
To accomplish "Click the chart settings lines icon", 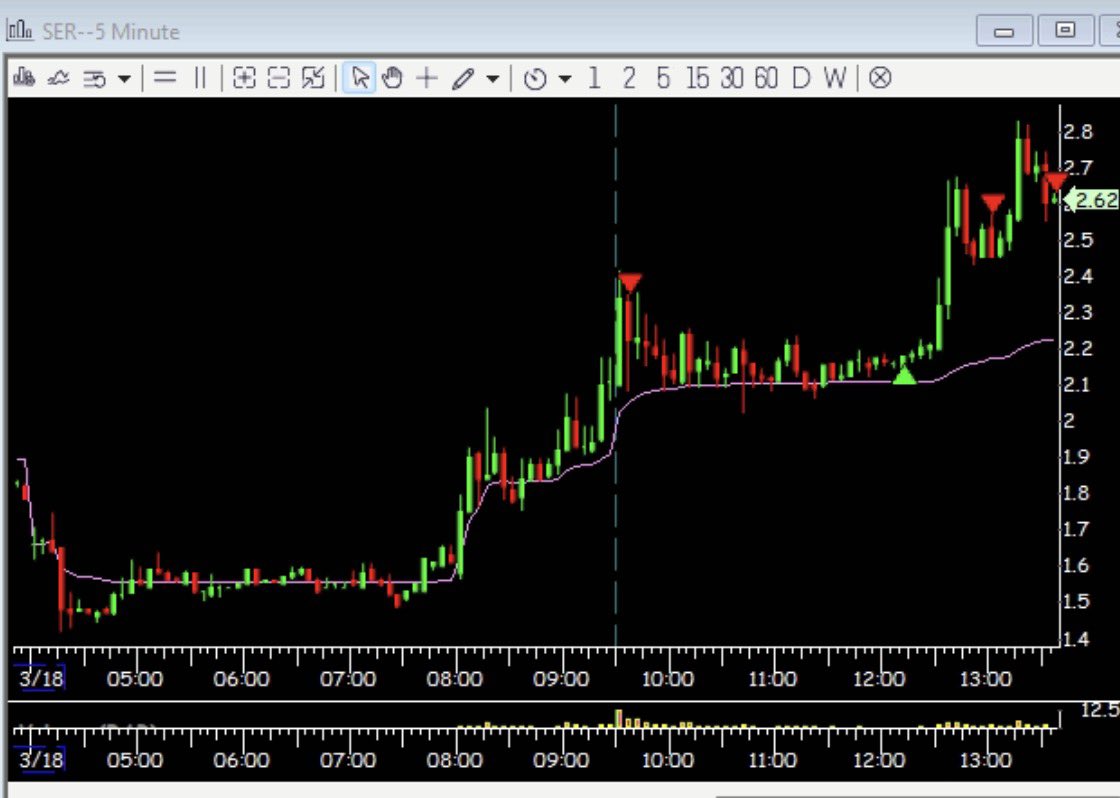I will [95, 78].
